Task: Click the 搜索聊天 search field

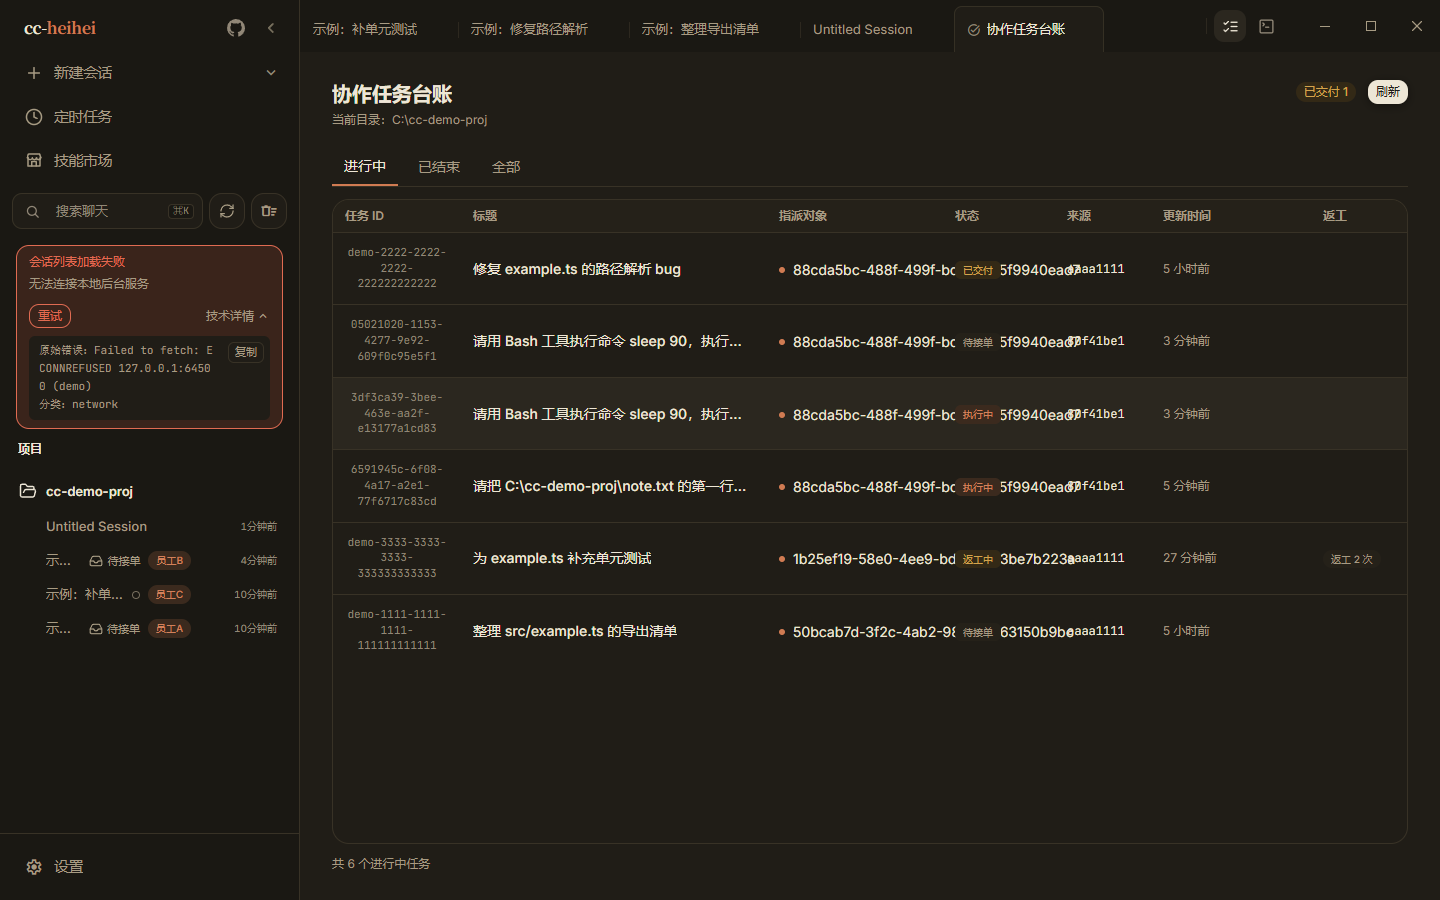Action: 108,211
